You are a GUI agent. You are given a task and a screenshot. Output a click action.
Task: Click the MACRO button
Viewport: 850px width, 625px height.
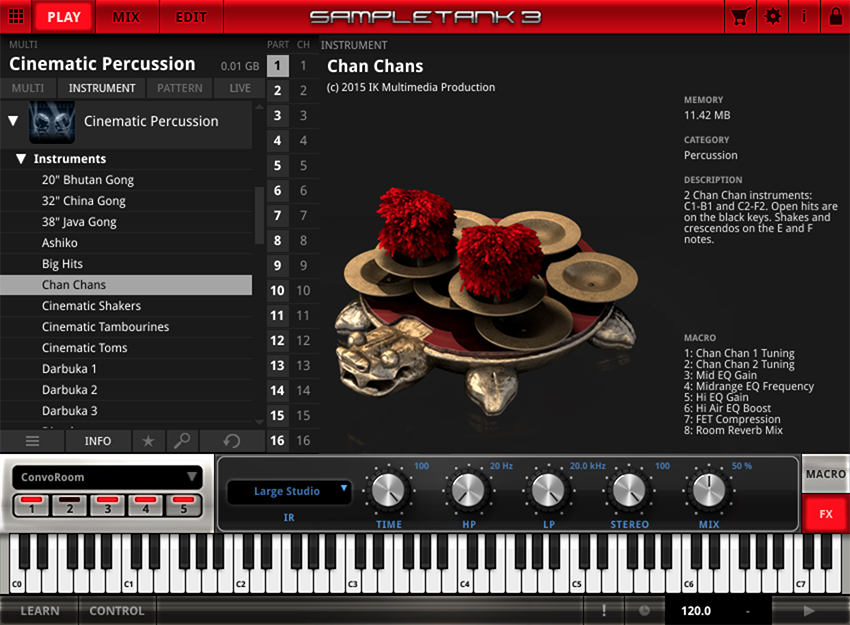825,474
